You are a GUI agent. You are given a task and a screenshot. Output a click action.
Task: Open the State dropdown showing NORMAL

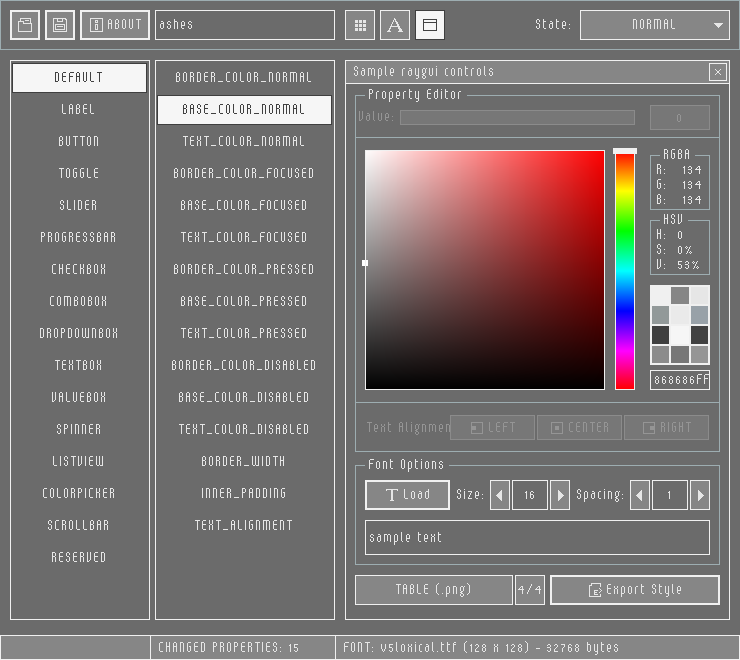[x=654, y=25]
